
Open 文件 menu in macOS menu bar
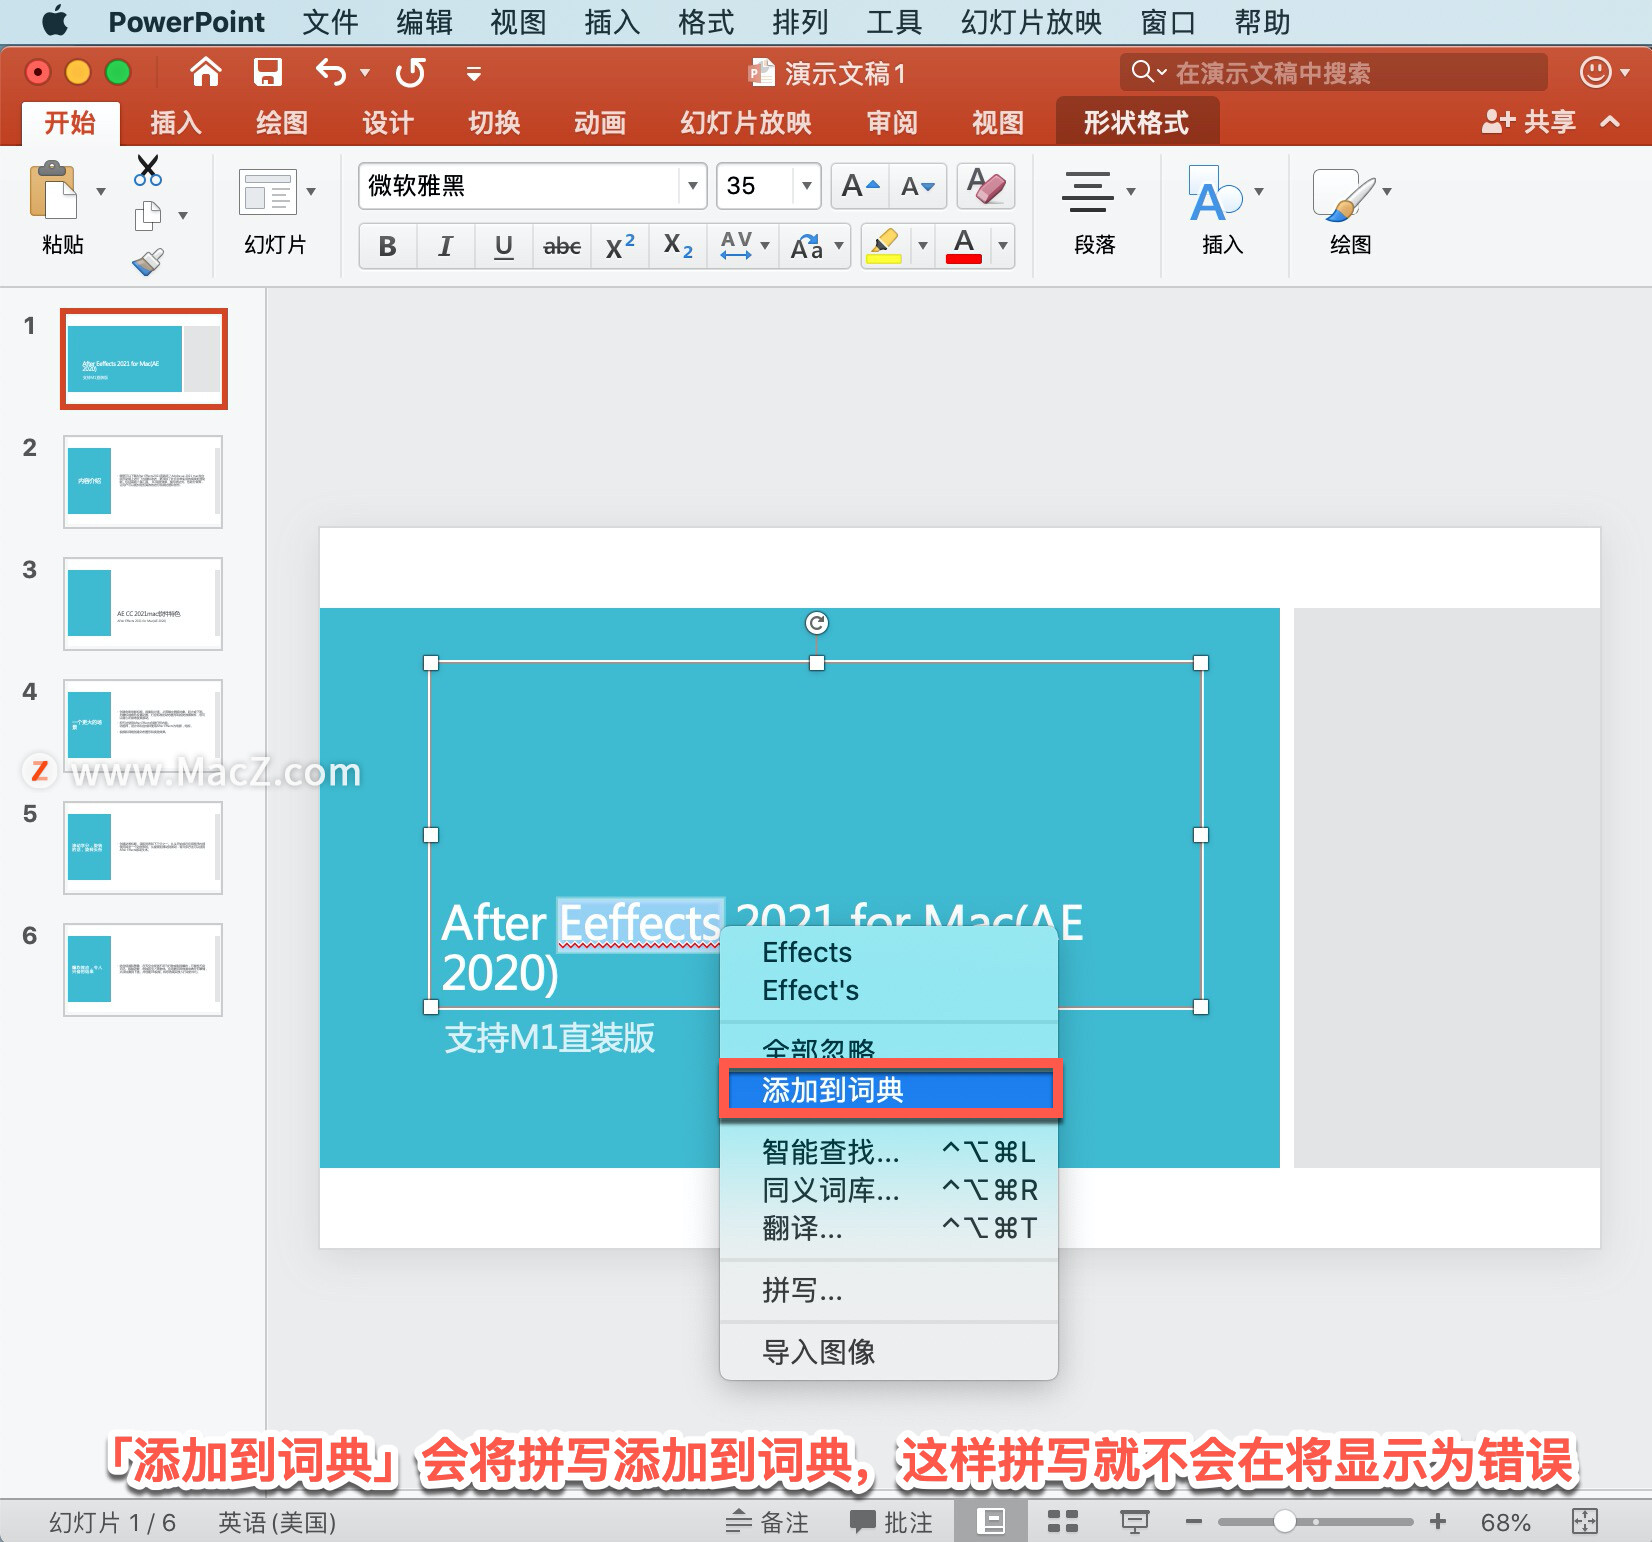pos(330,21)
